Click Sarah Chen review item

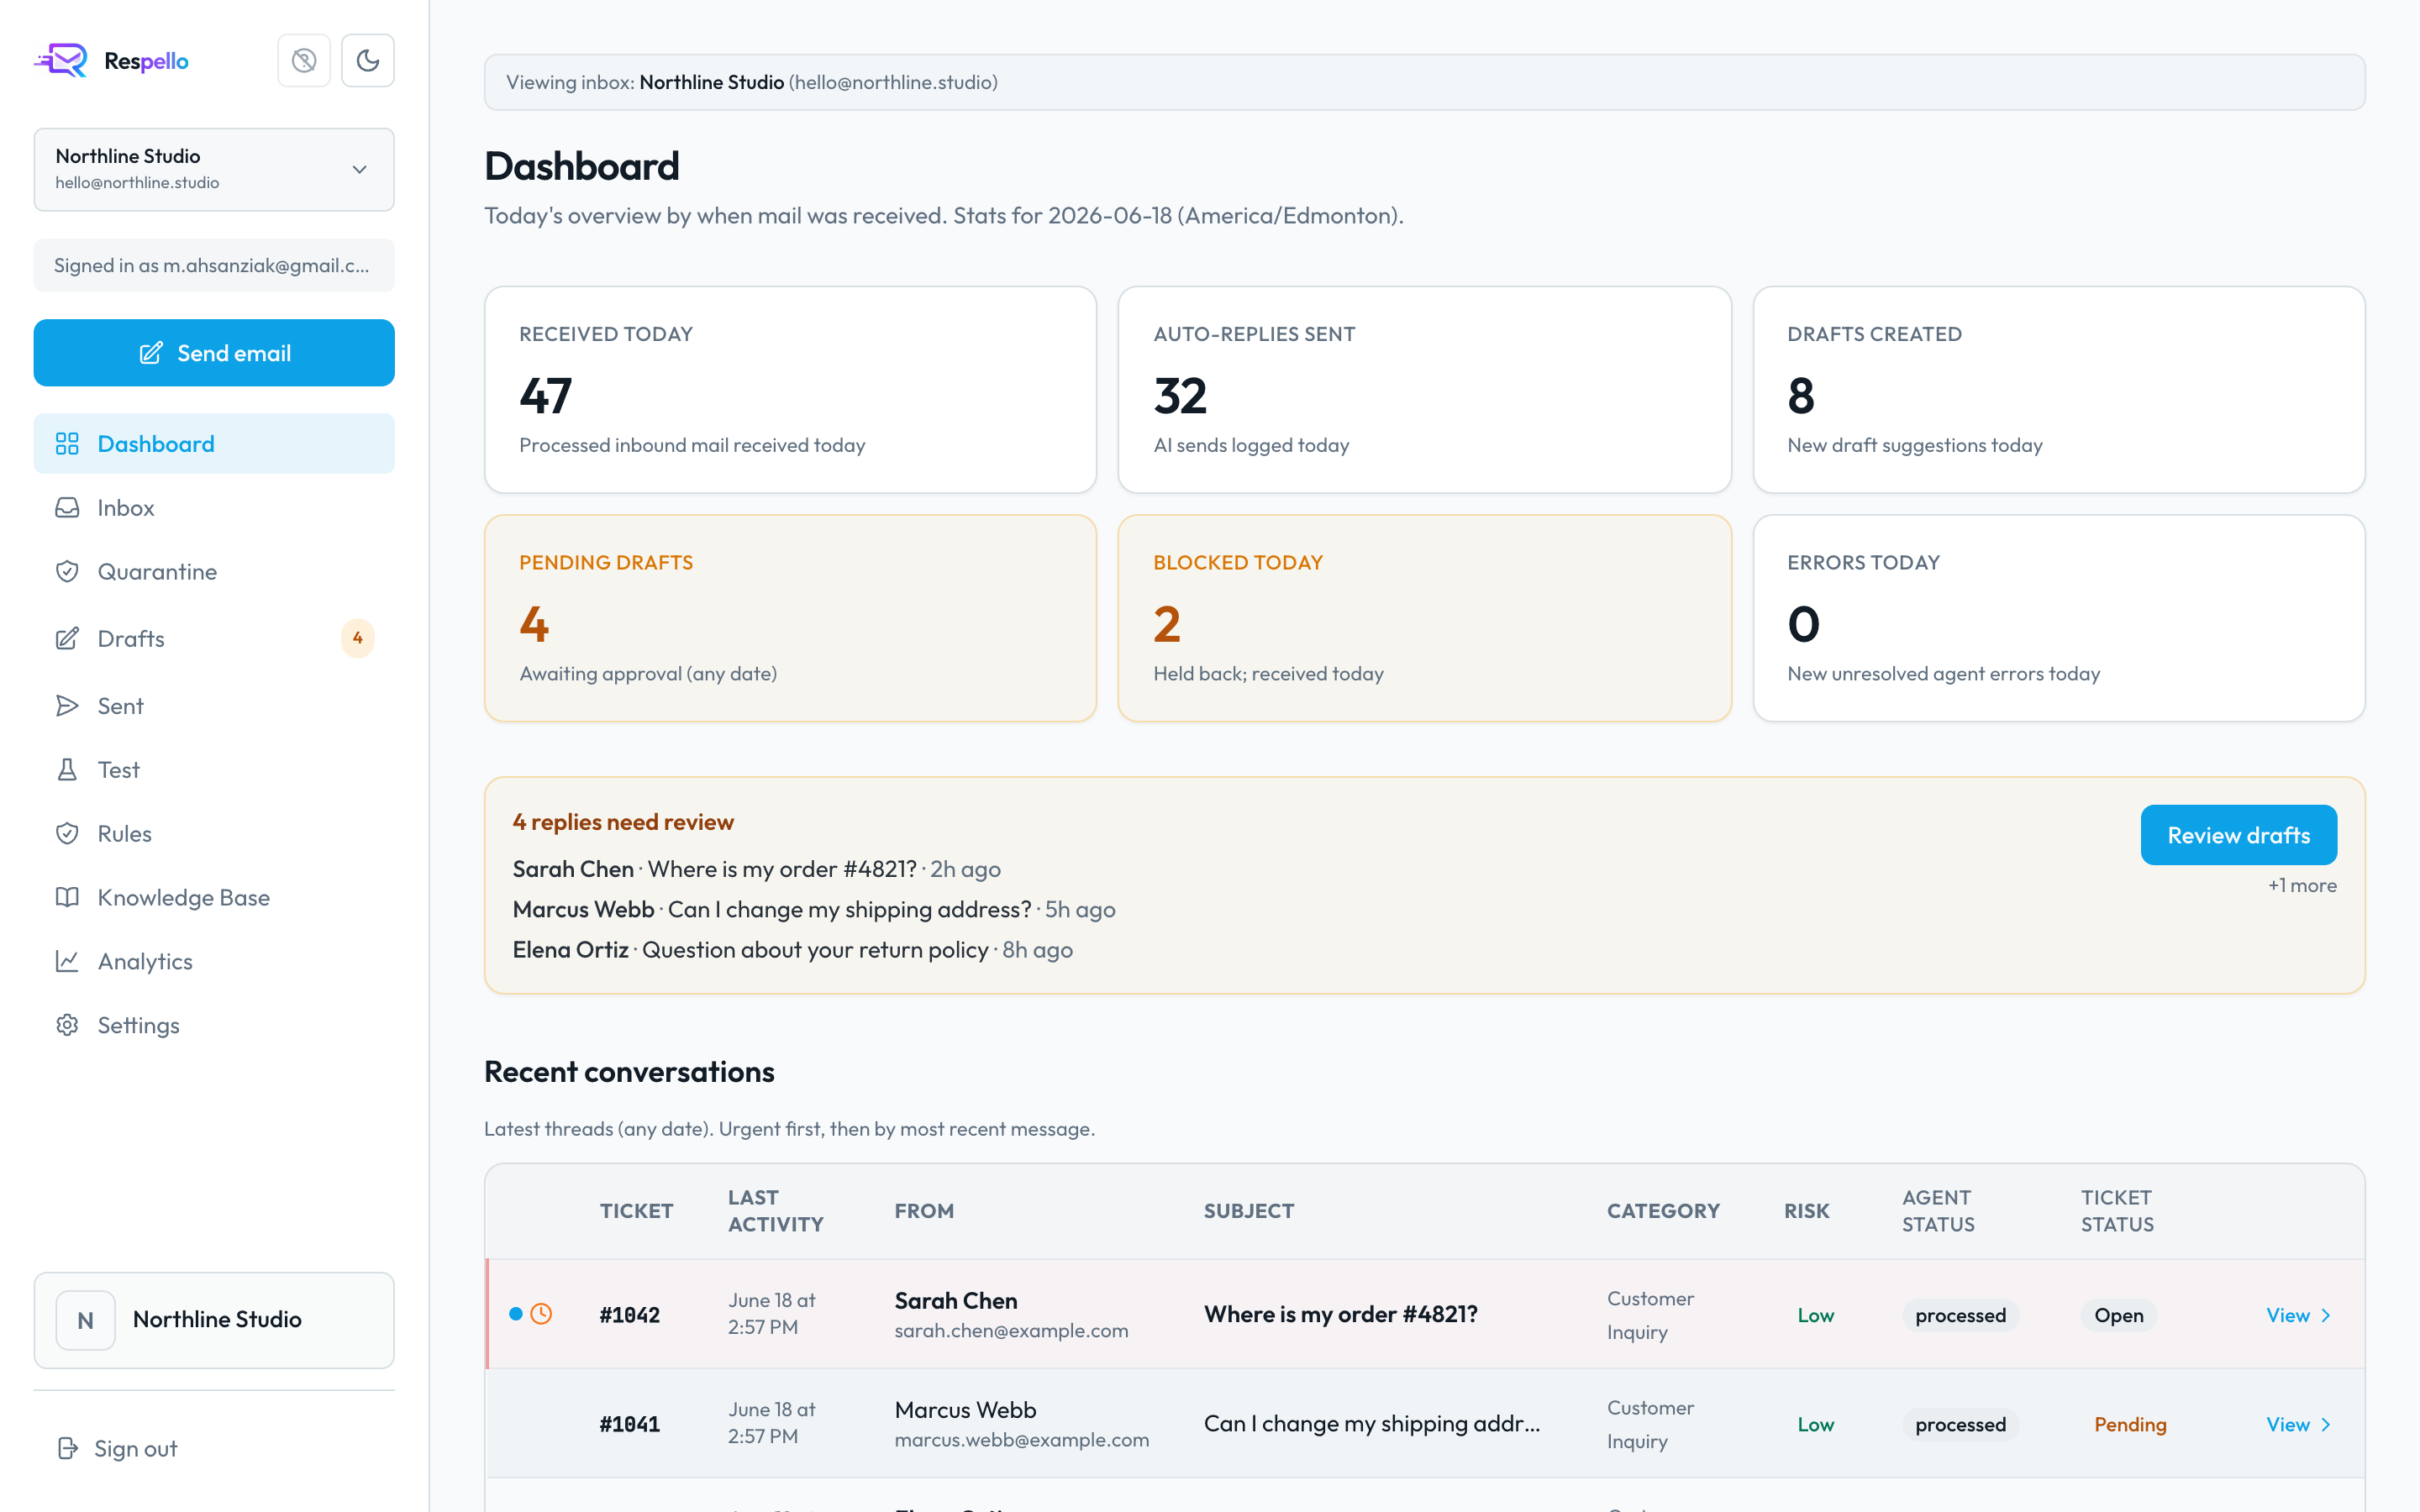[x=757, y=869]
